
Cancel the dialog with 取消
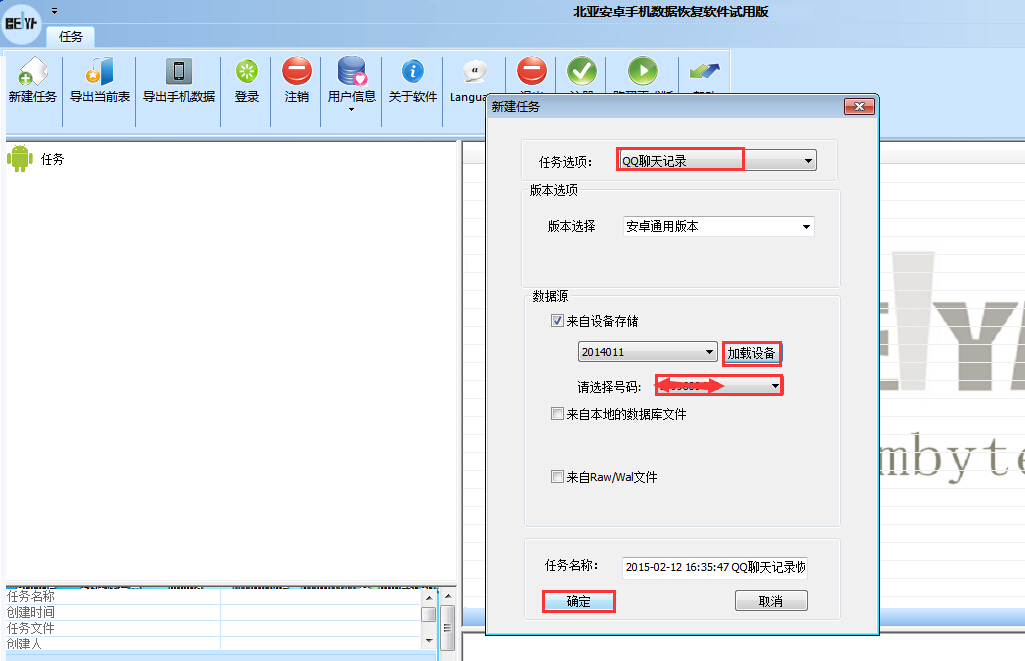(771, 601)
